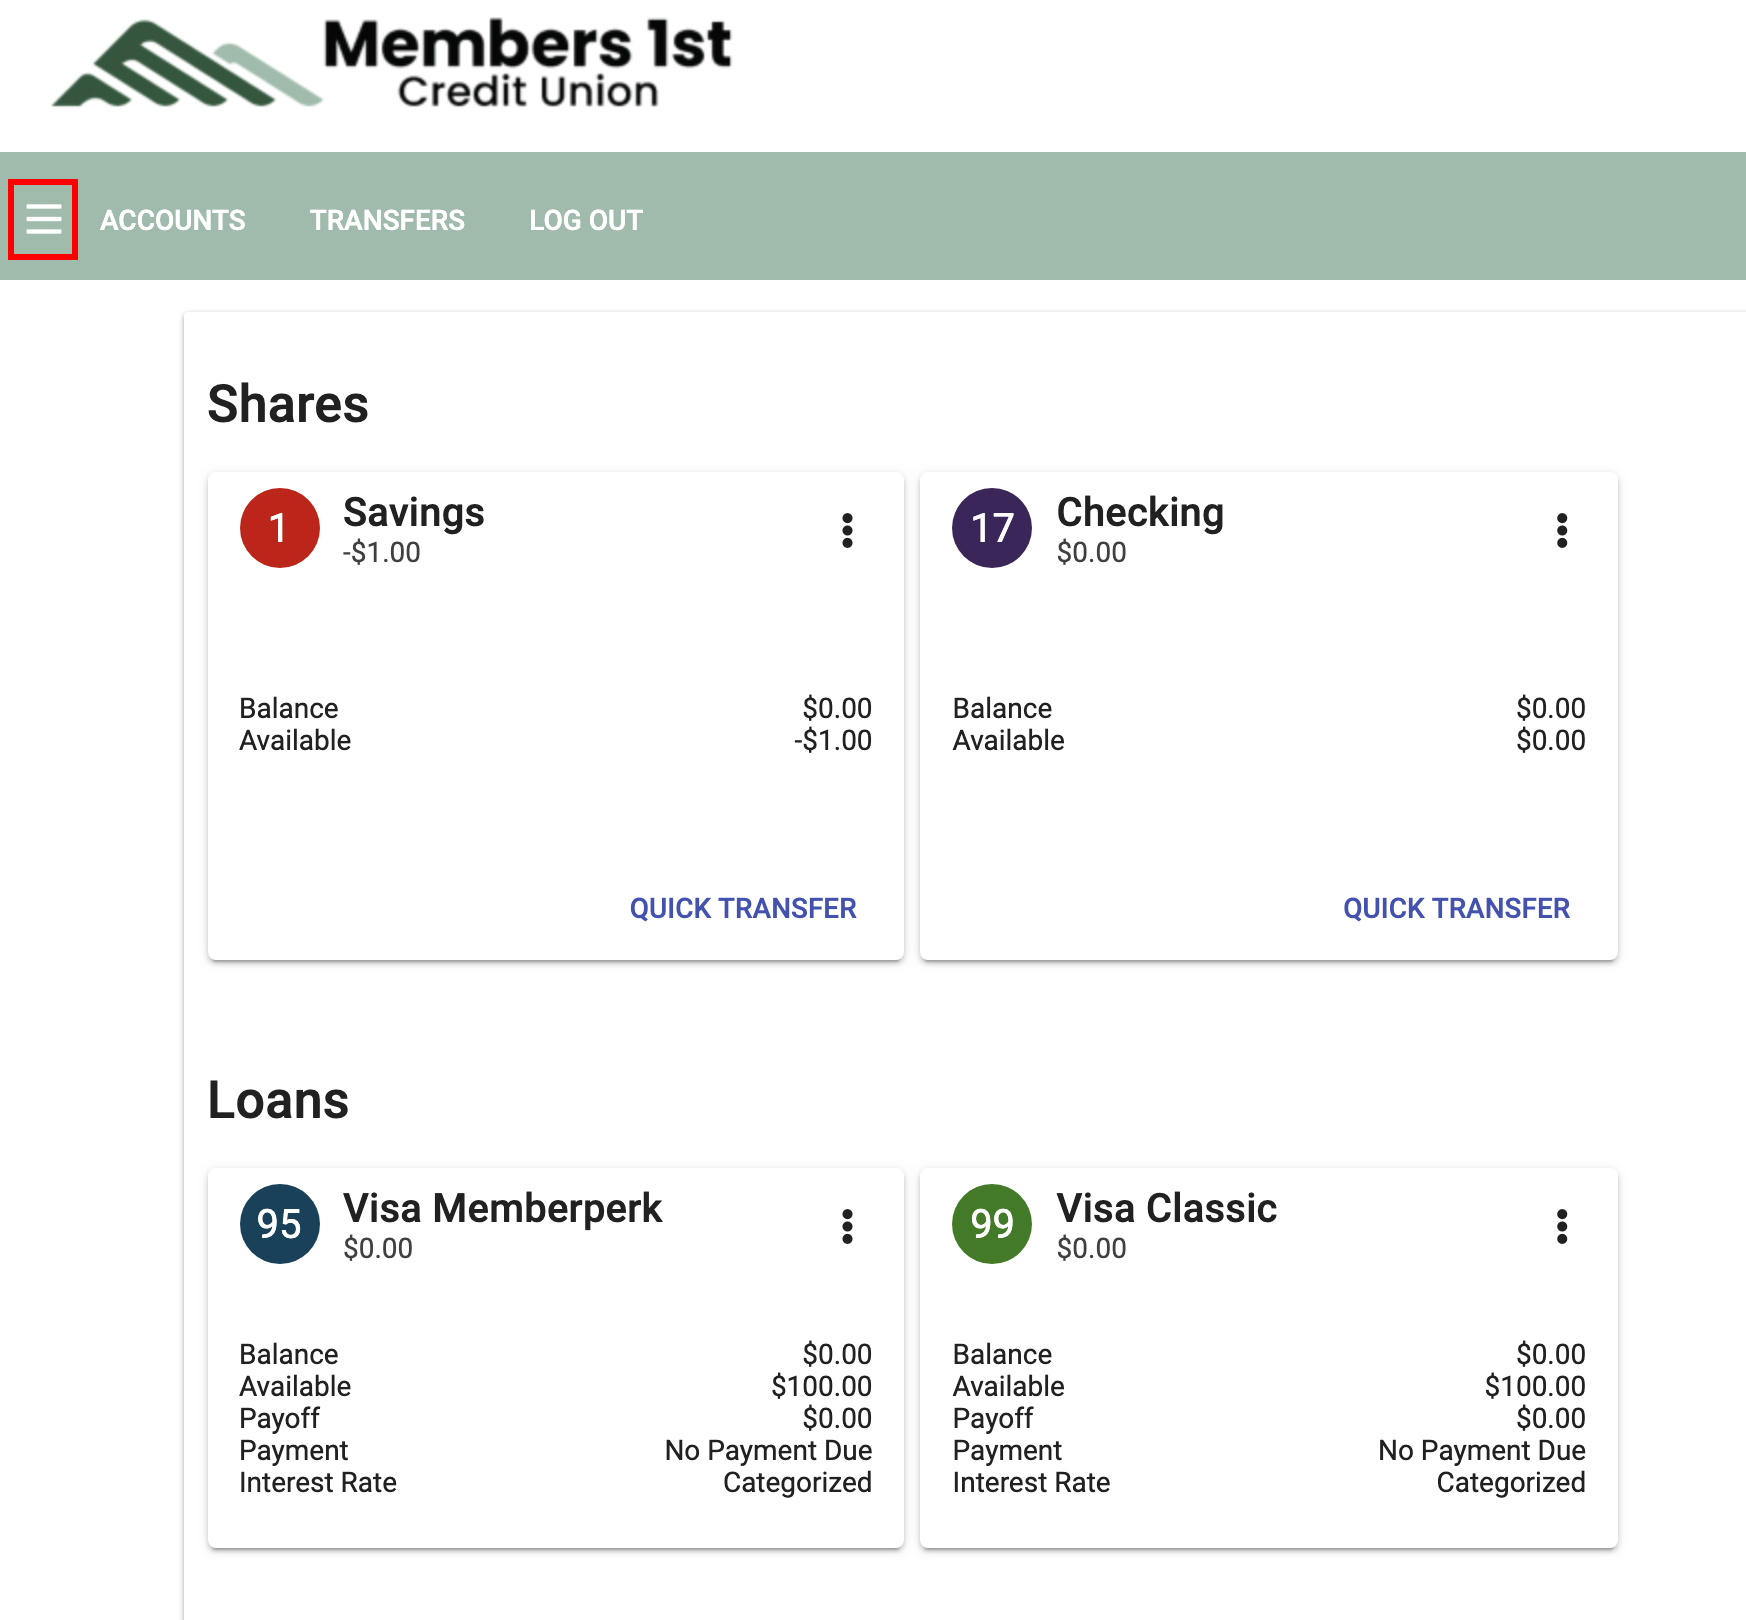Click the Checking Available label

tap(1008, 740)
